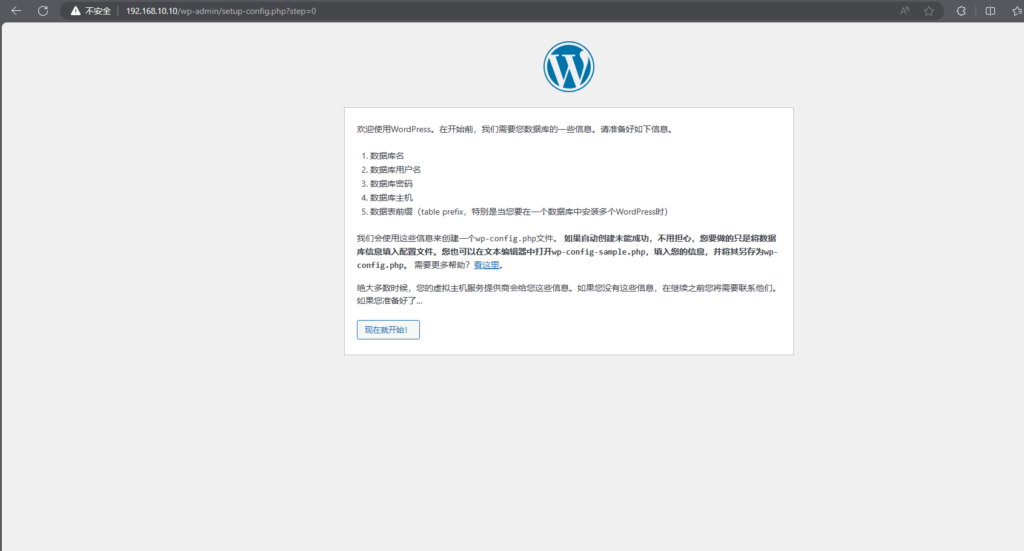Viewport: 1024px width, 551px height.
Task: Select the list item 数据库用户名
Action: 395,170
